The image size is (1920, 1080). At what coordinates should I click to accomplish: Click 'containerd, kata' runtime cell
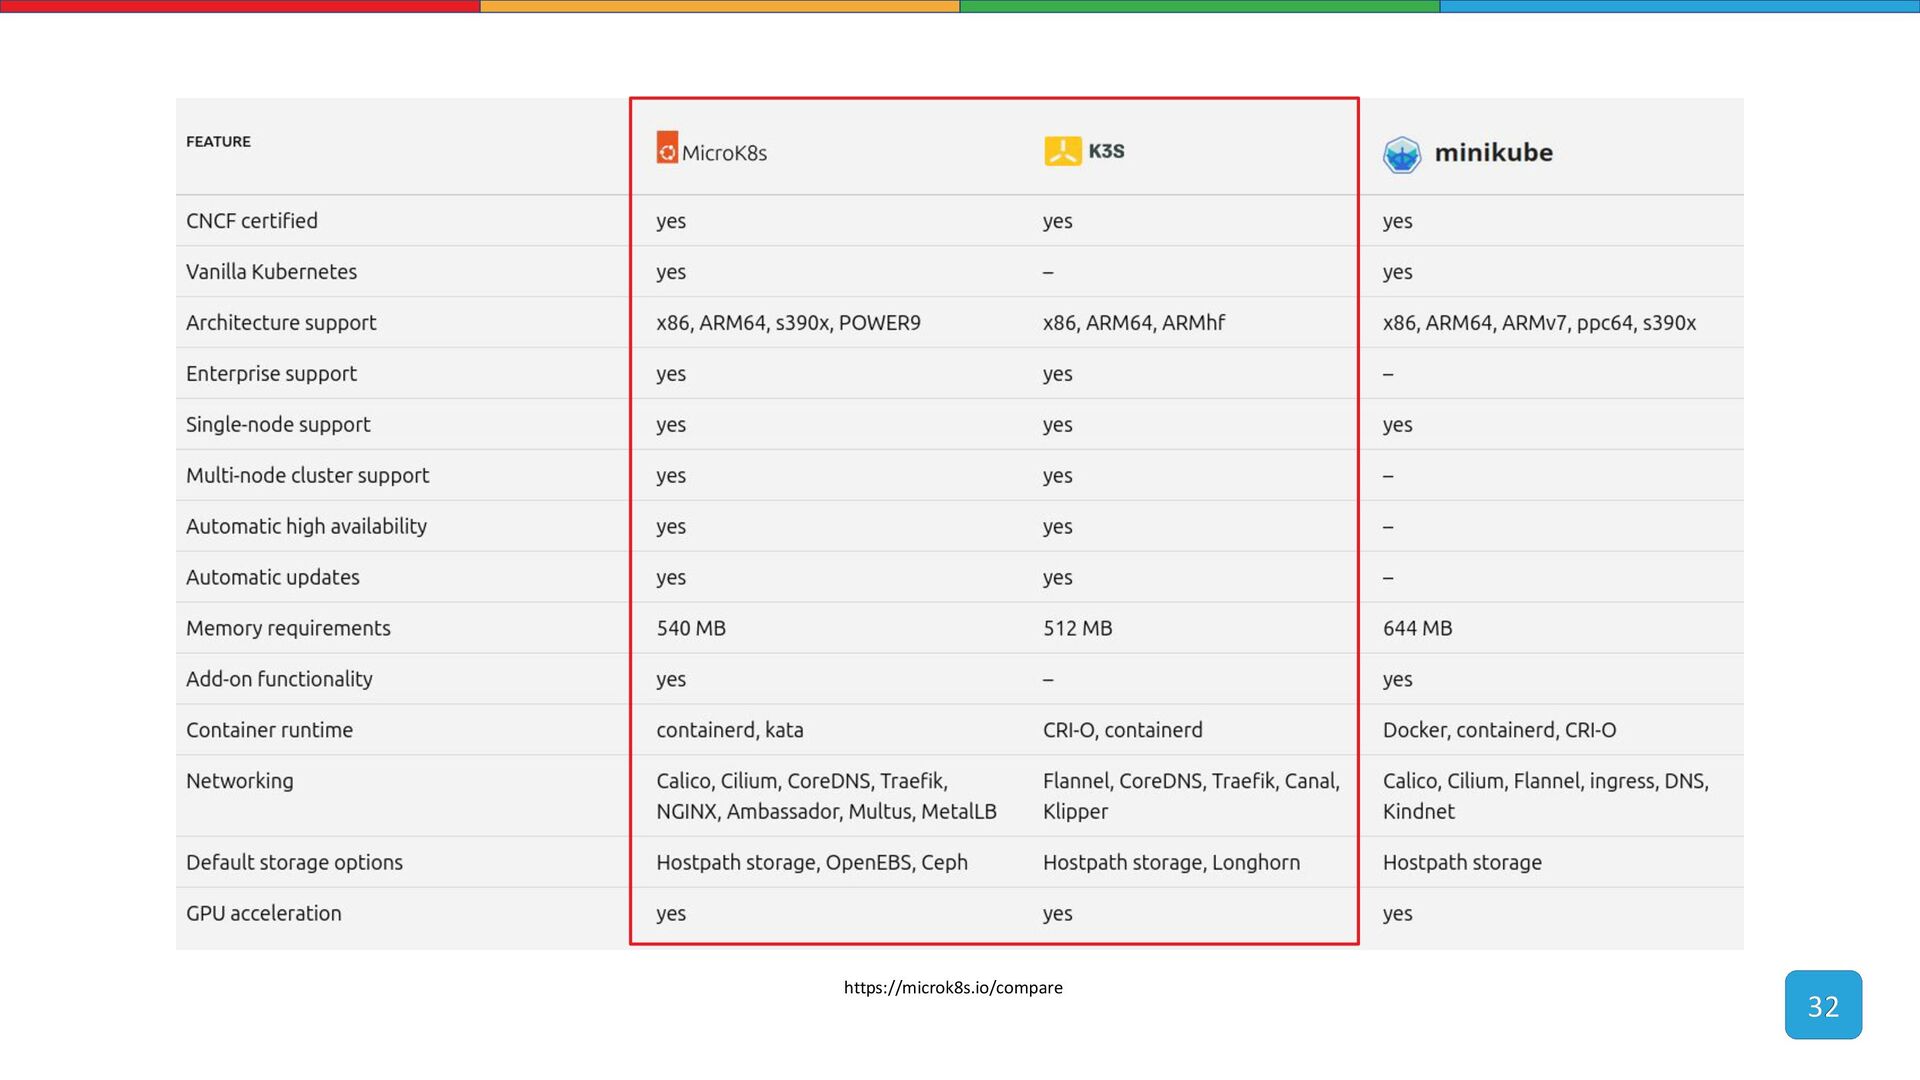point(729,731)
